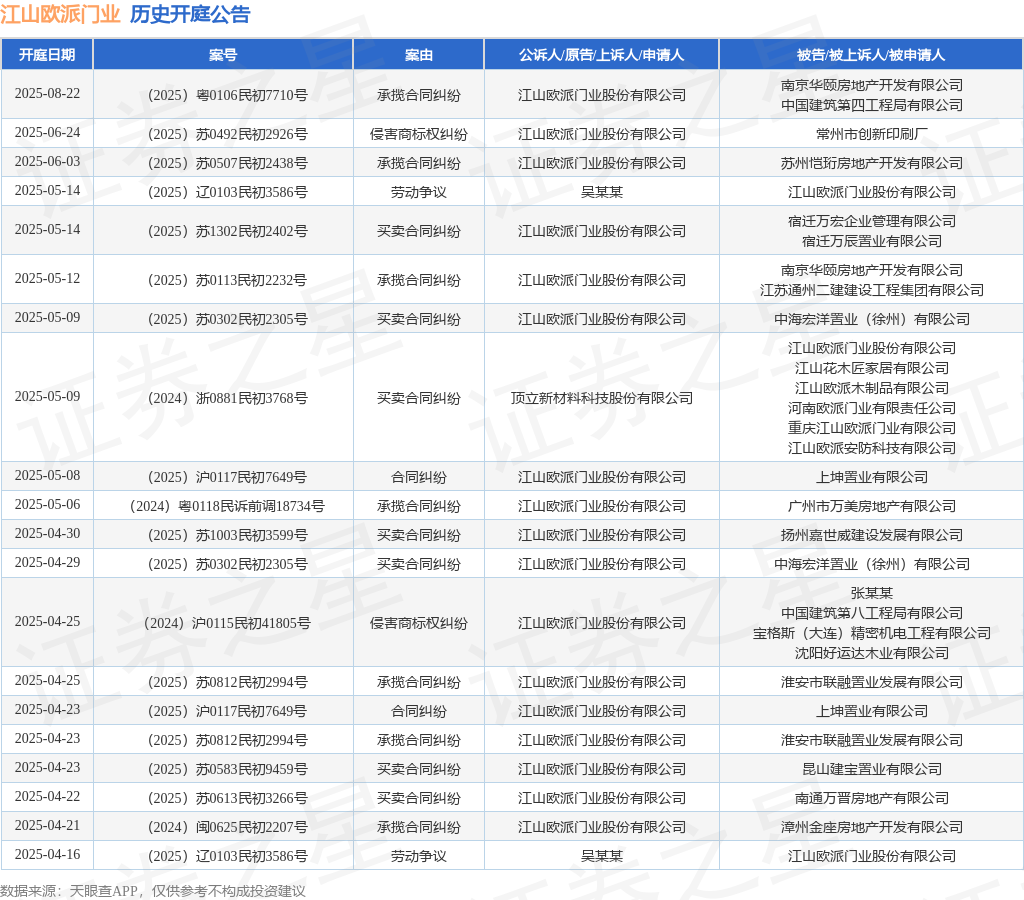The width and height of the screenshot is (1024, 900).
Task: Select defendant 河南欧派门业有限责任公司
Action: (x=872, y=408)
